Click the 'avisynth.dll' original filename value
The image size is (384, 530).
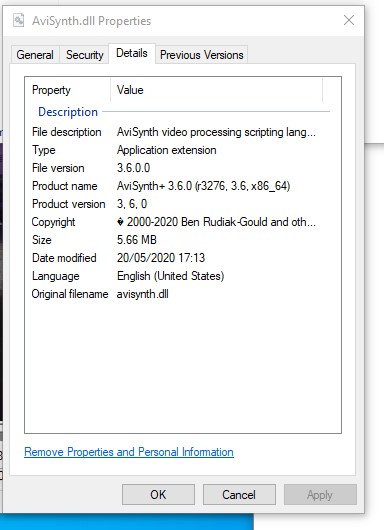tap(143, 294)
